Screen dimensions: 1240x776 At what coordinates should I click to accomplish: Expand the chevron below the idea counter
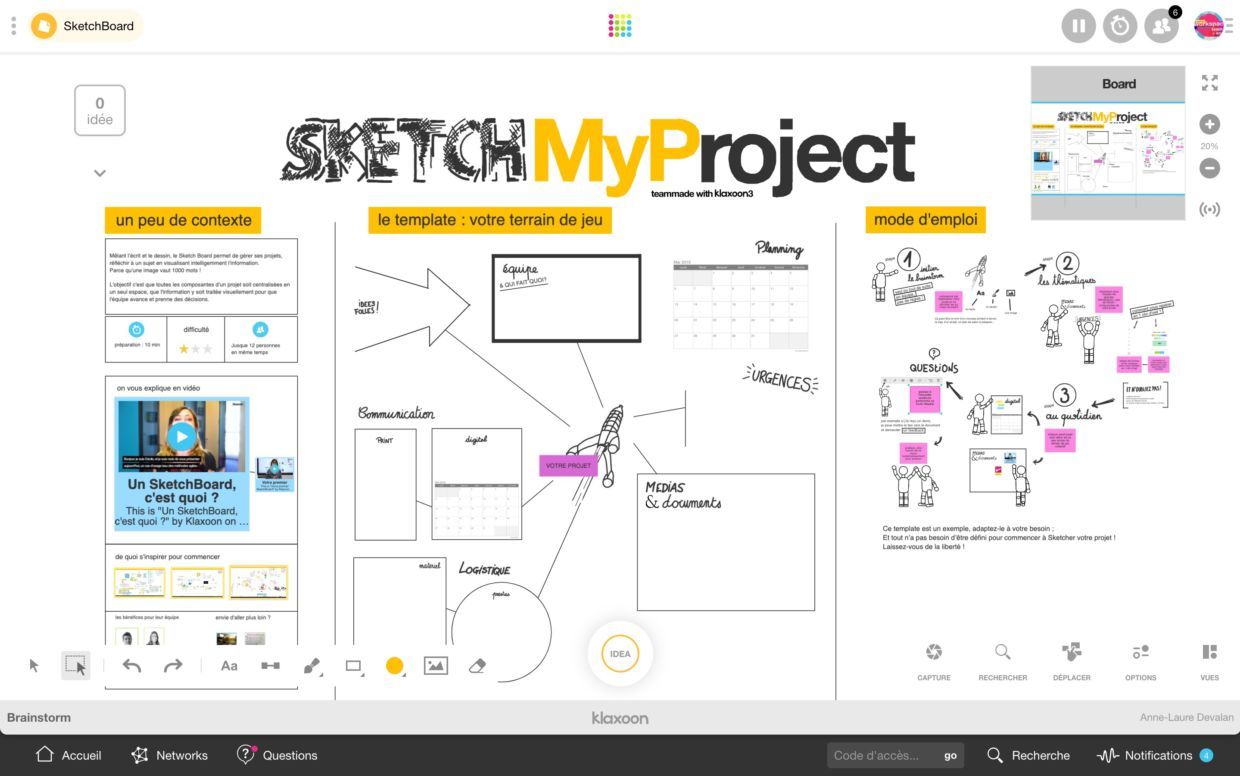point(100,173)
